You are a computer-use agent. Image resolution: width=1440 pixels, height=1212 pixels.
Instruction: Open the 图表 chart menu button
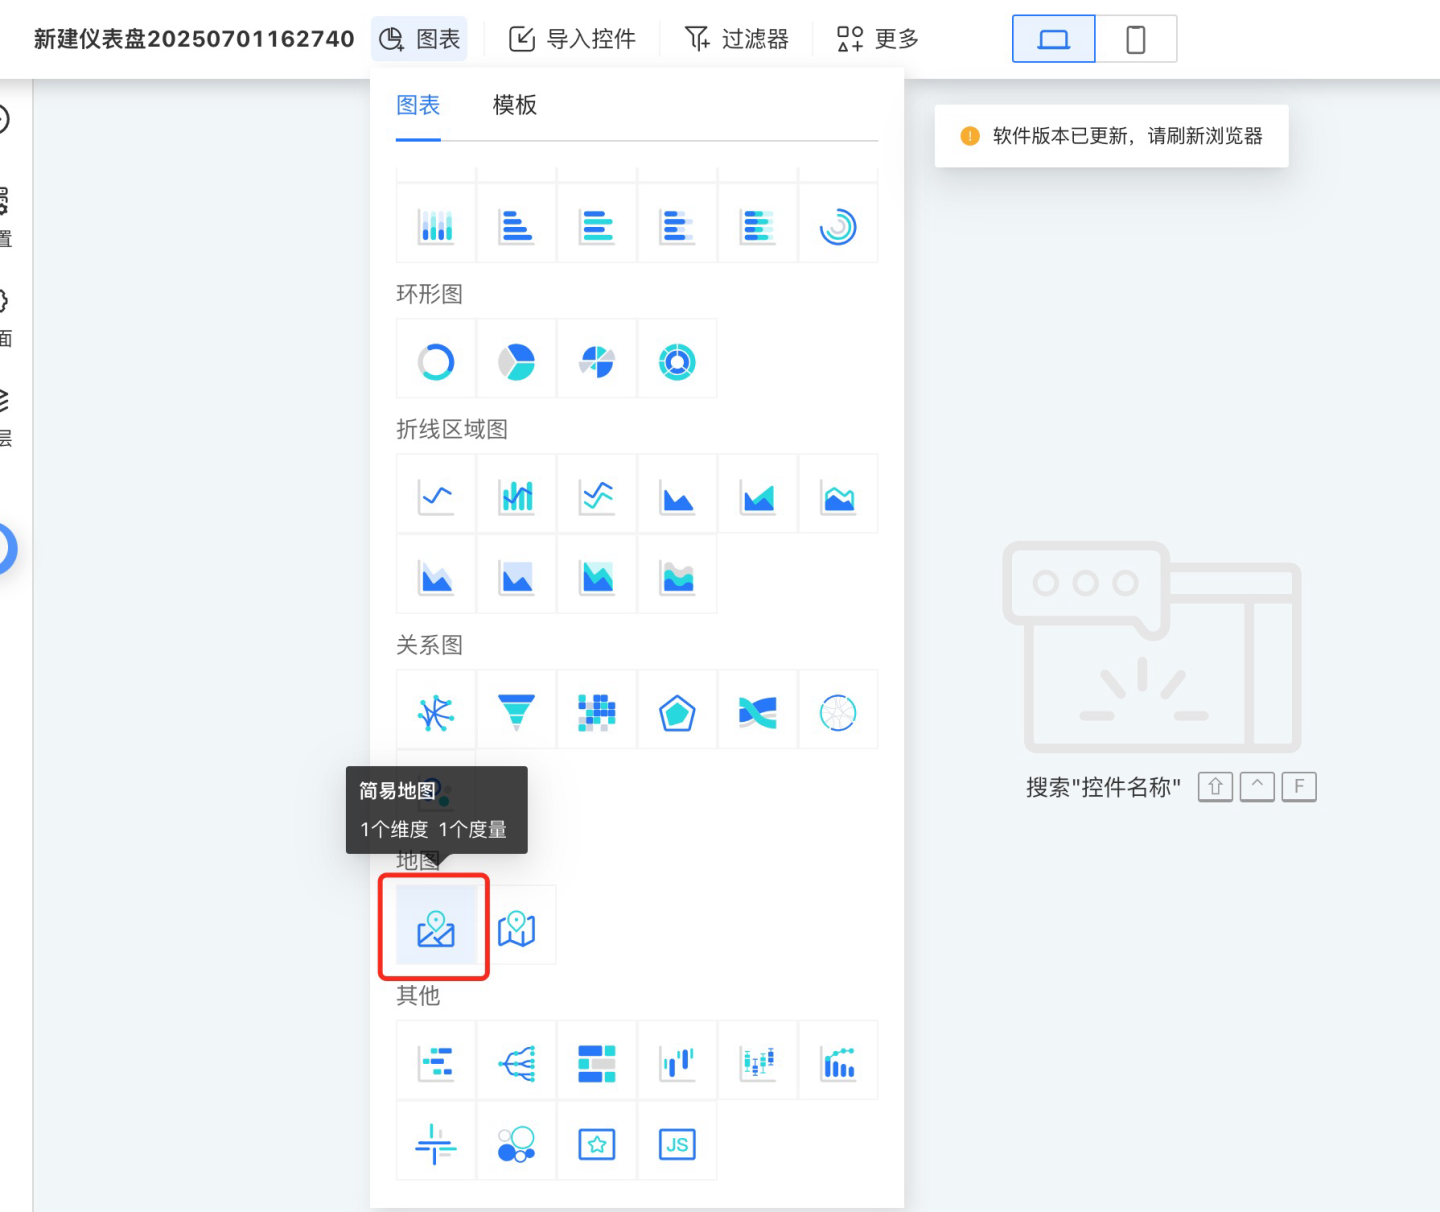419,39
